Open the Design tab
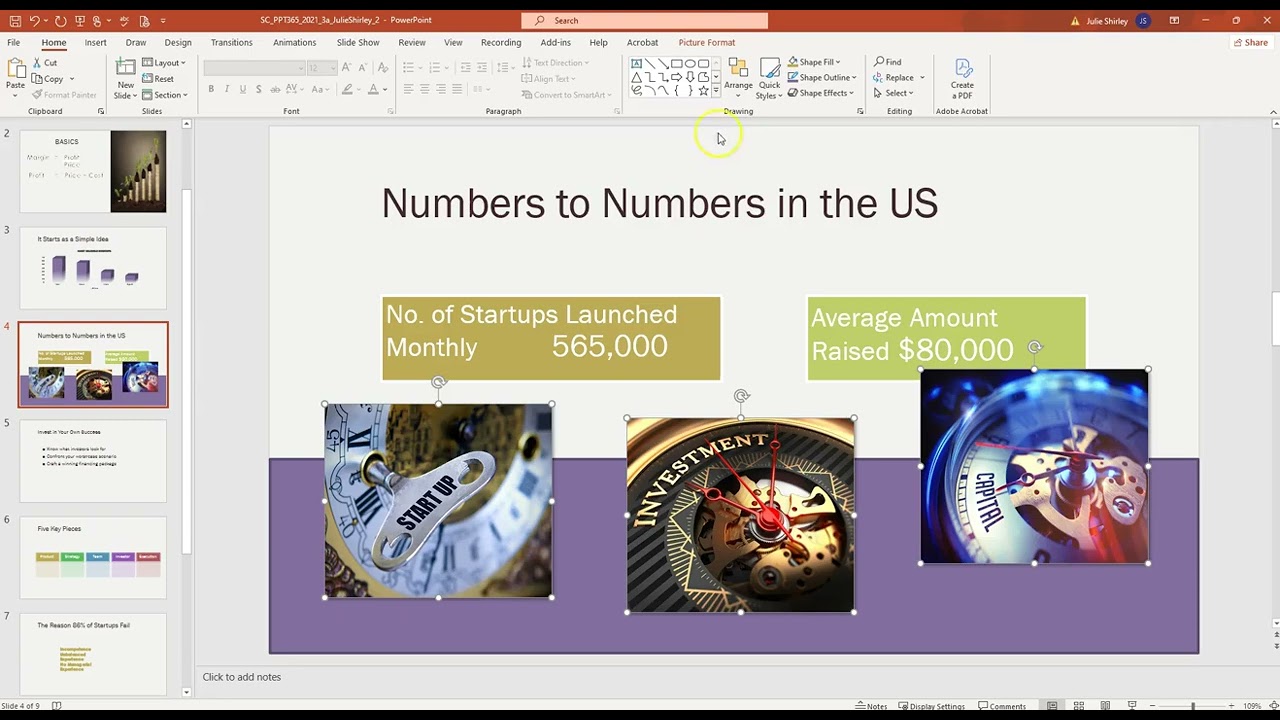Screen dimensions: 1280x720 click(x=178, y=42)
